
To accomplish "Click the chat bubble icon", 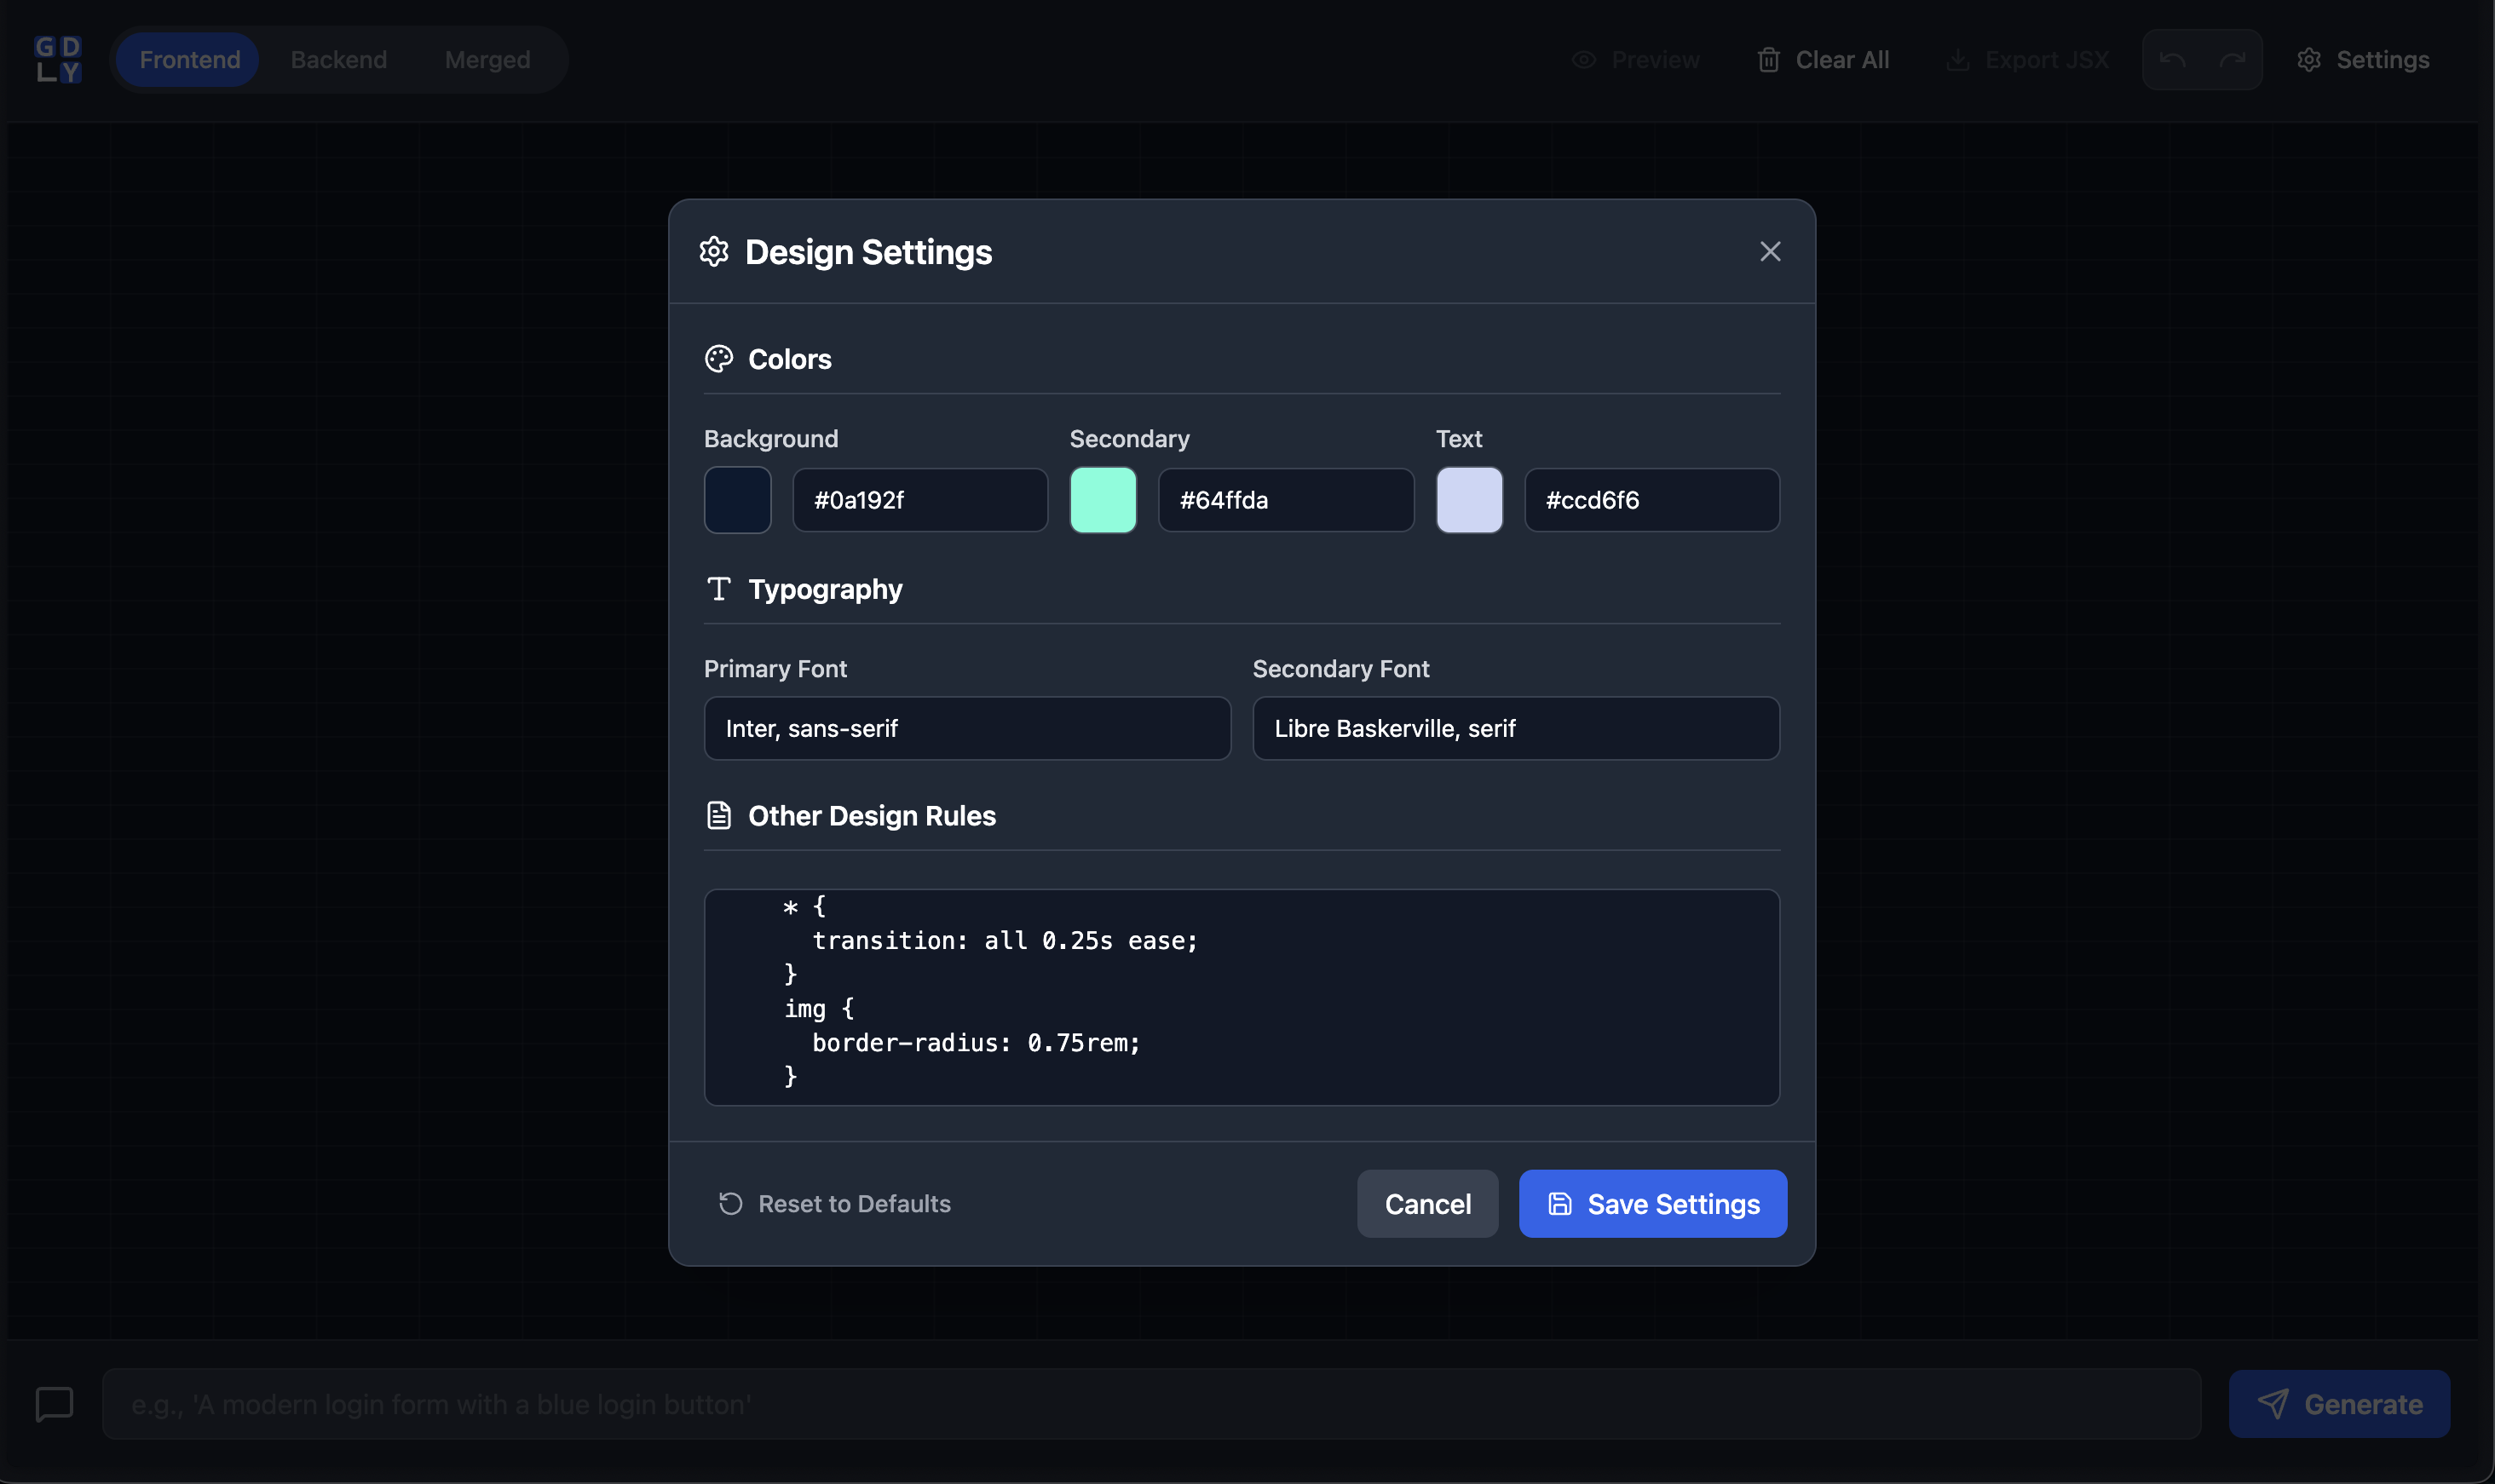I will click(54, 1403).
